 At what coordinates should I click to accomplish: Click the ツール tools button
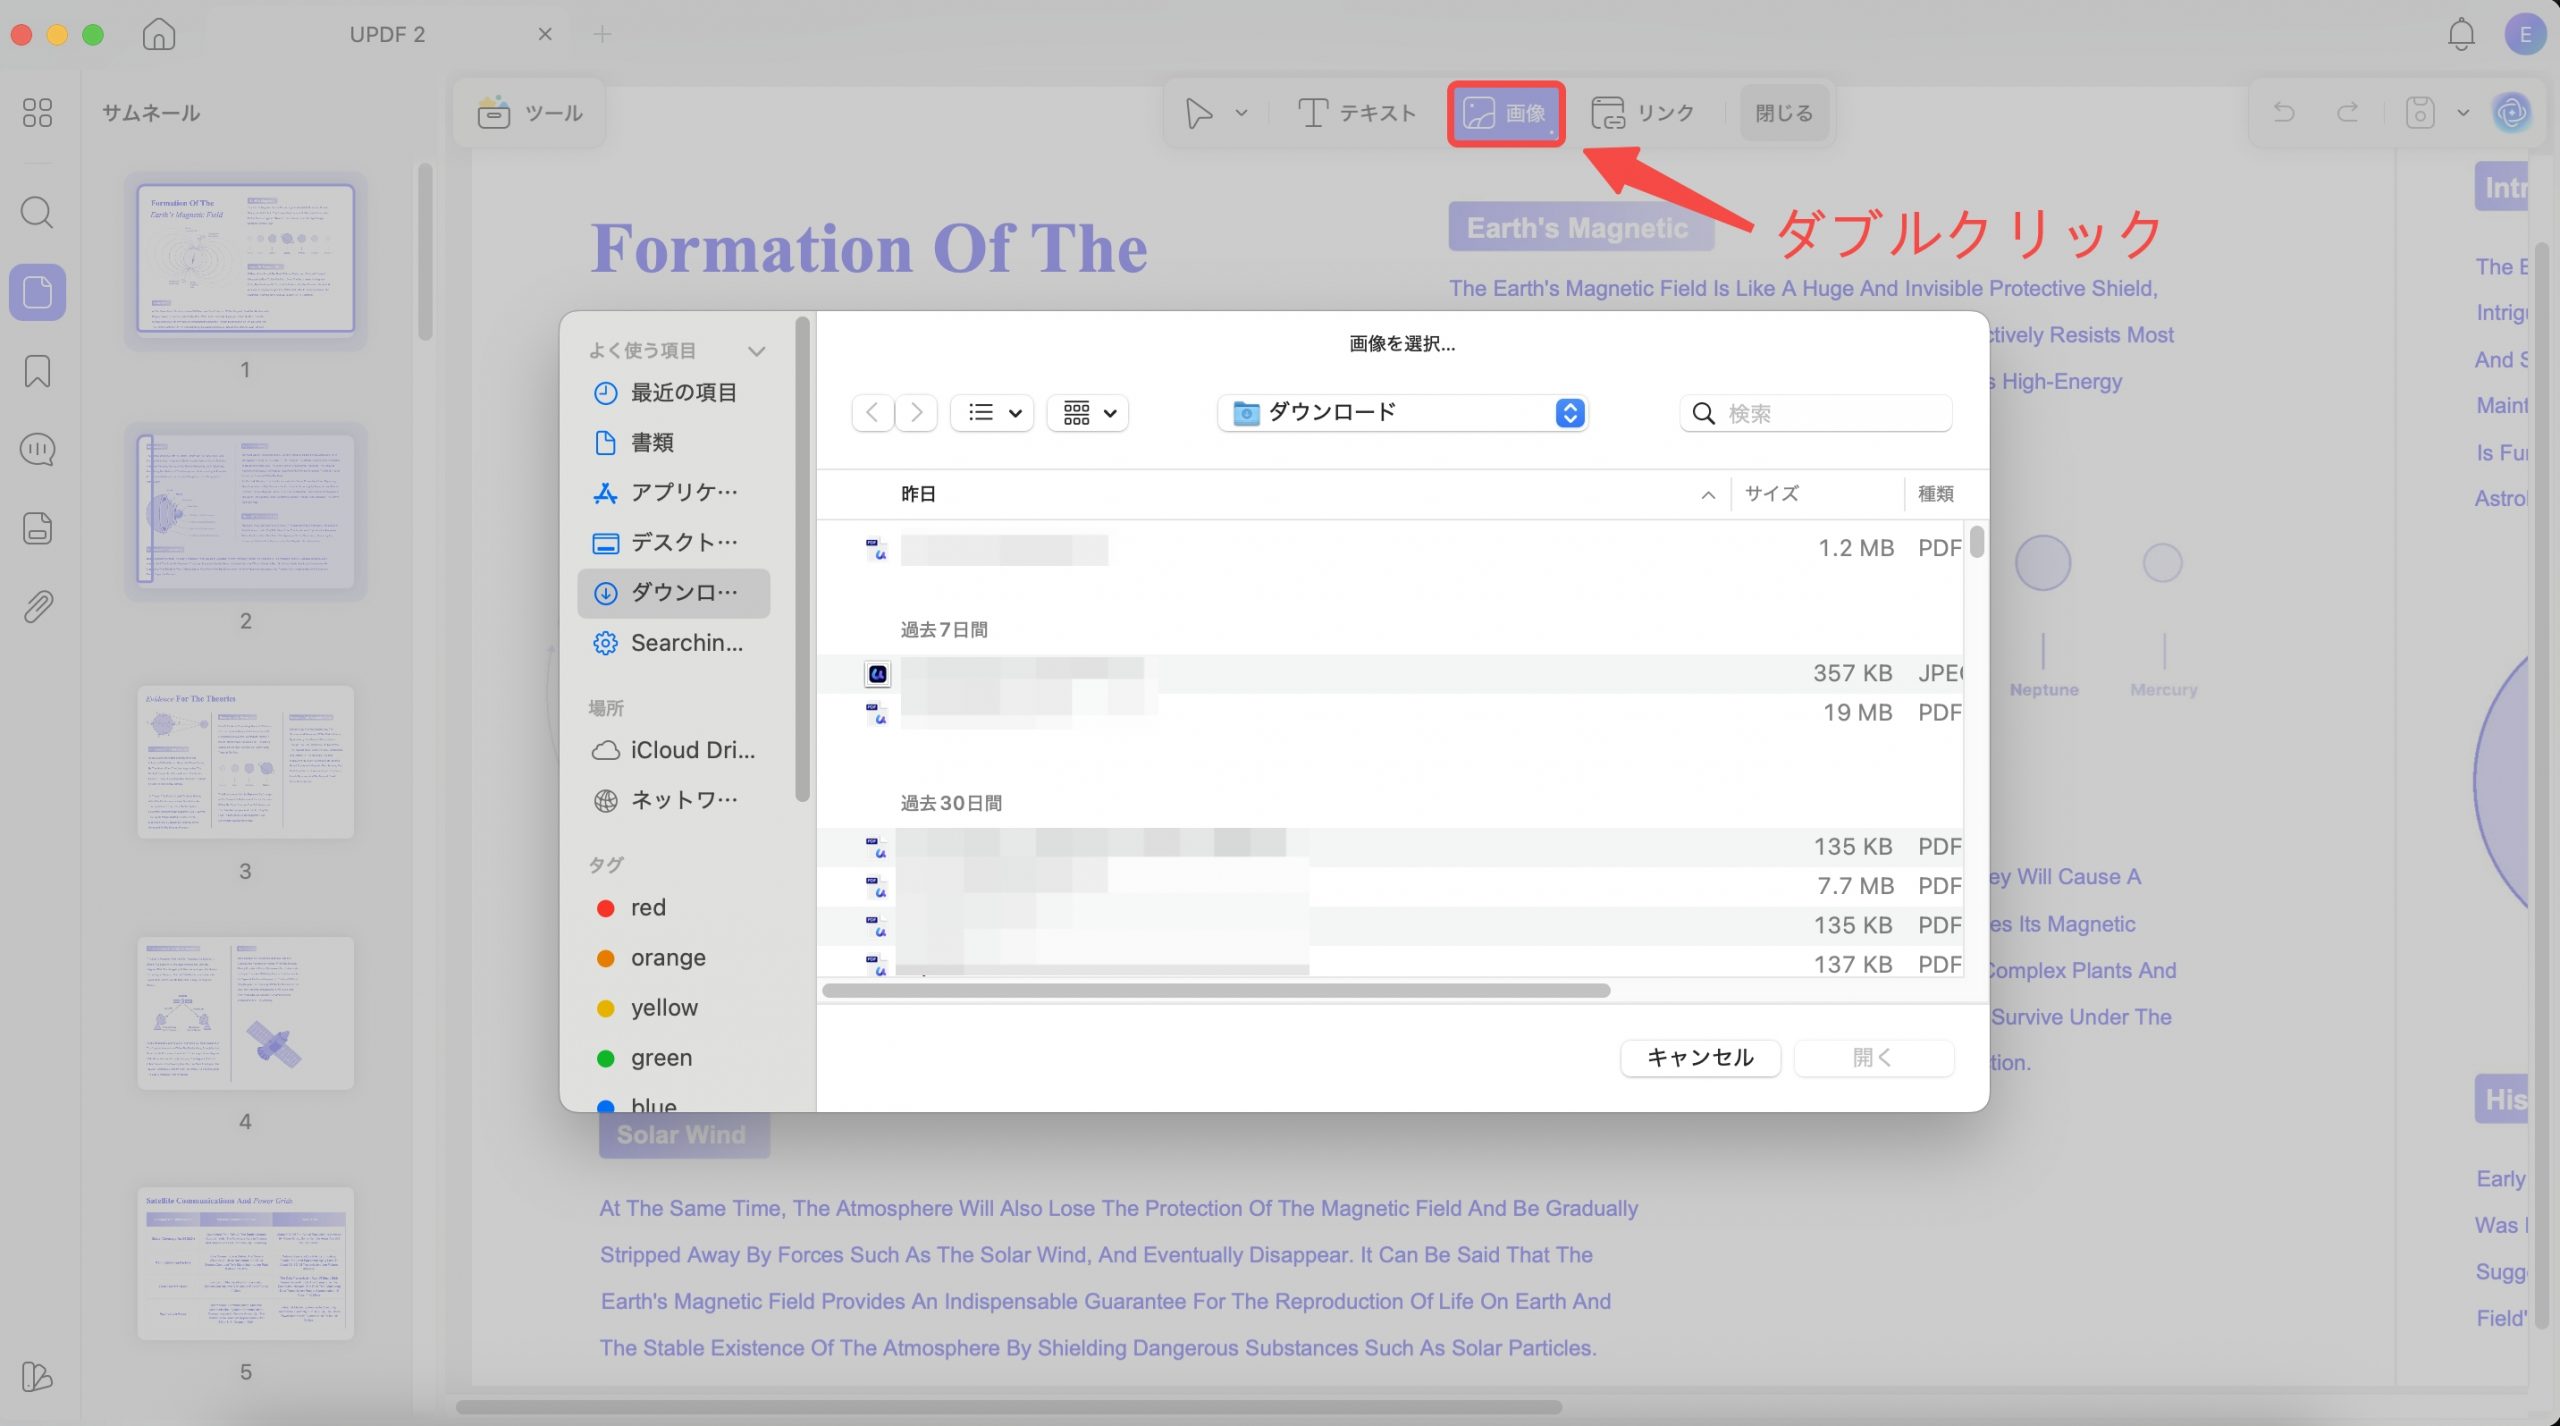coord(529,113)
